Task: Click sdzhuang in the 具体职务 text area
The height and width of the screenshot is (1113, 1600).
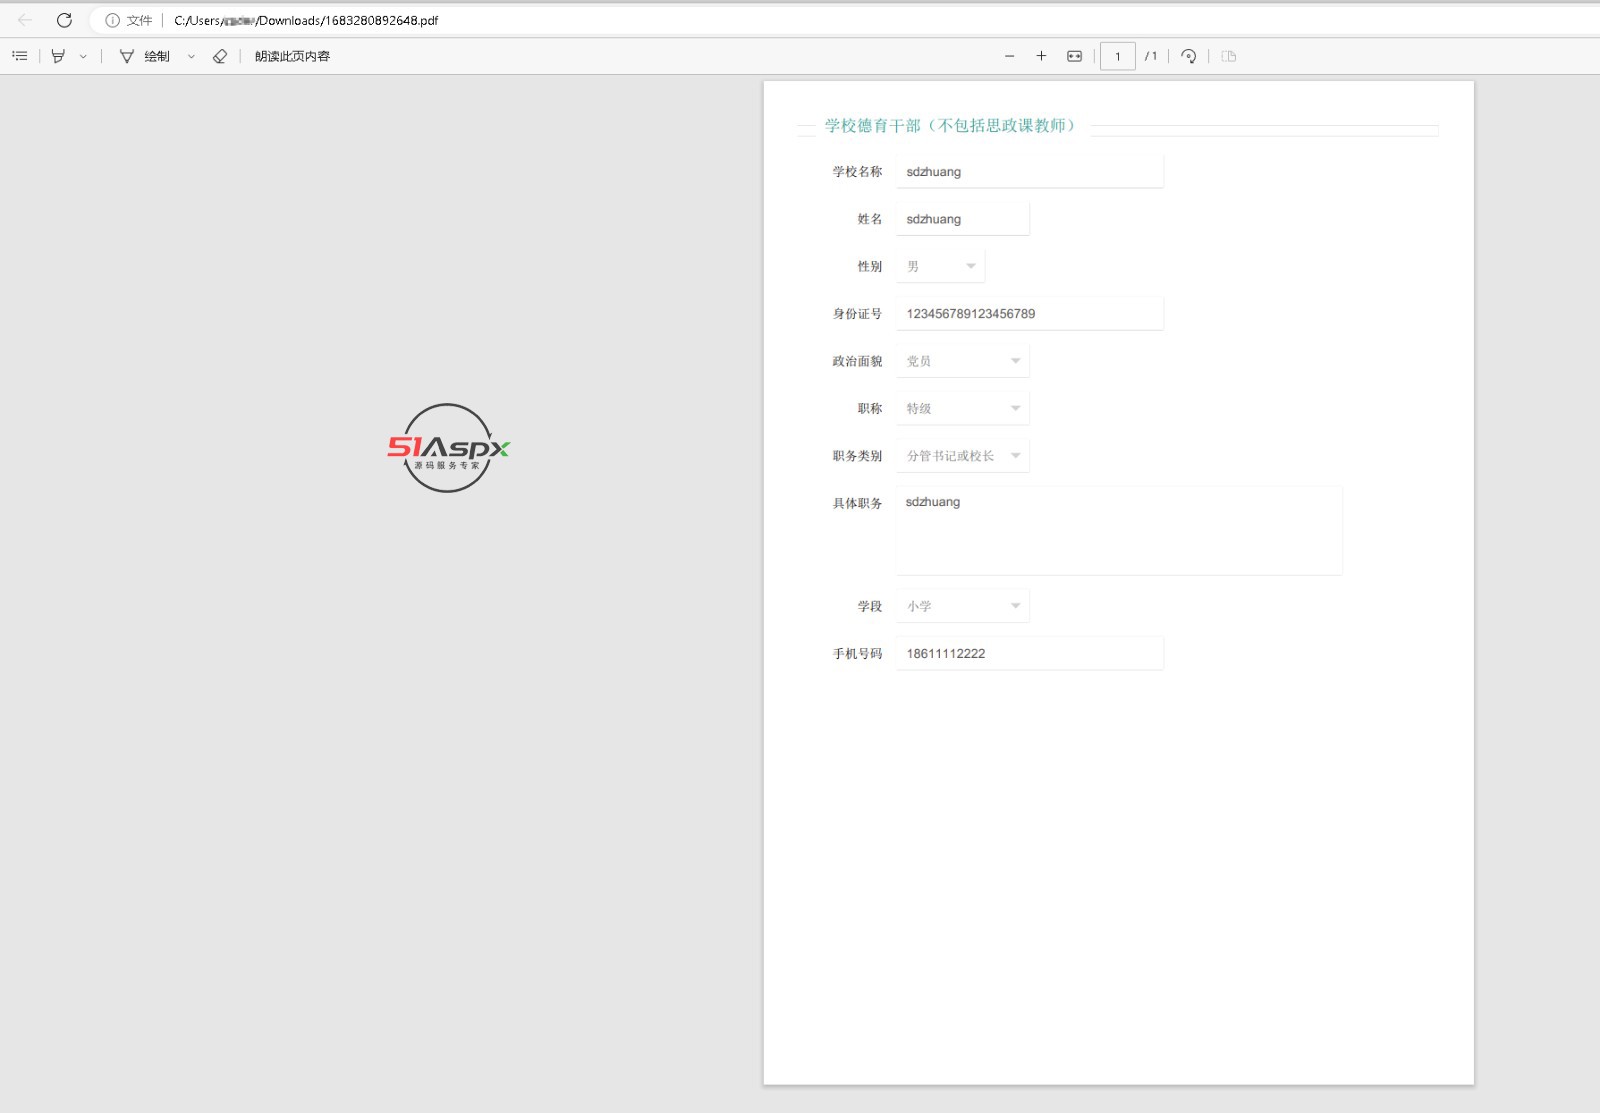Action: tap(933, 502)
